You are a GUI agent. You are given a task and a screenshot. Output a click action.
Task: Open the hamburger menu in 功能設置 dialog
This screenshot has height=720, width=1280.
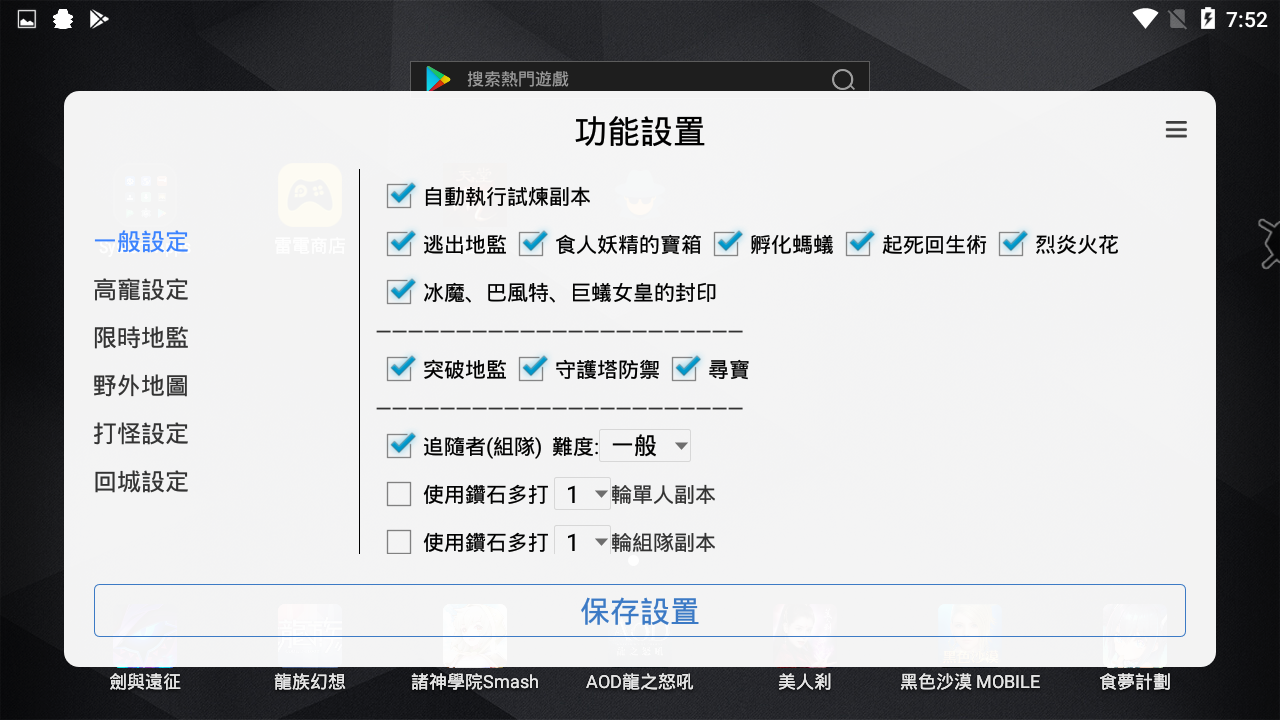(x=1176, y=129)
